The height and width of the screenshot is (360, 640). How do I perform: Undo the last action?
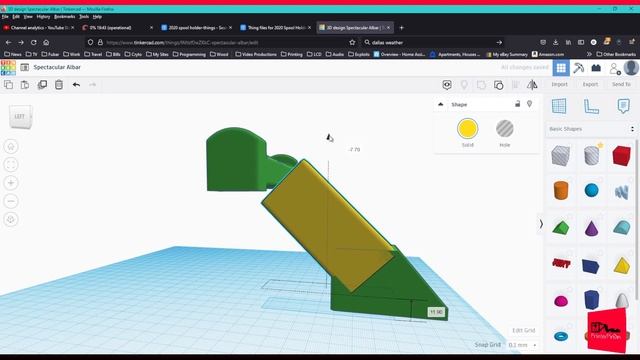tap(76, 84)
